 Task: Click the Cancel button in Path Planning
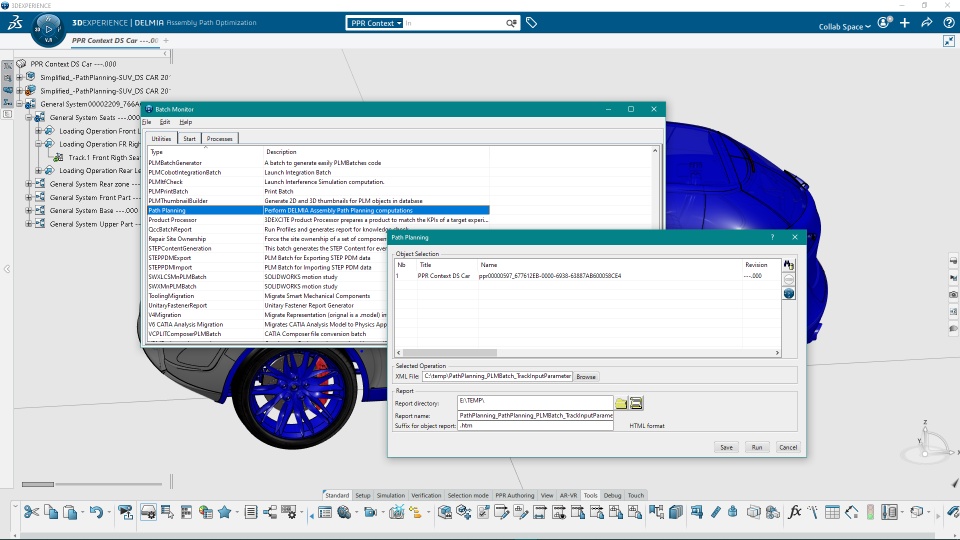coord(788,447)
